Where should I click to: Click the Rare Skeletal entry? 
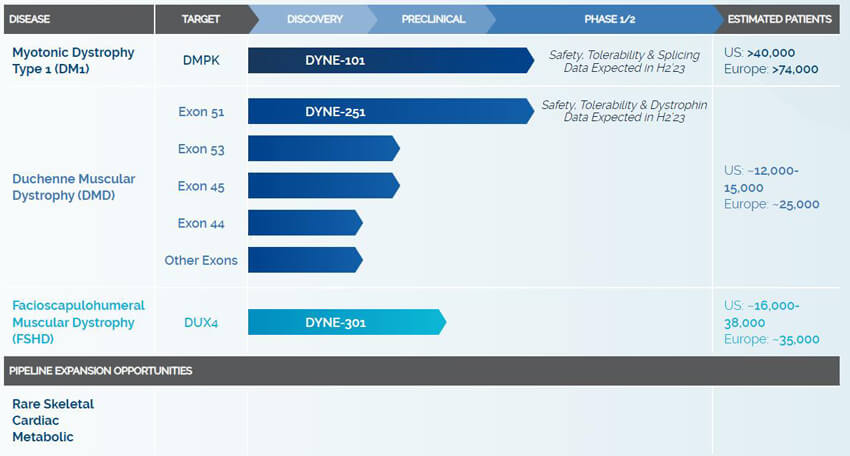pyautogui.click(x=53, y=404)
